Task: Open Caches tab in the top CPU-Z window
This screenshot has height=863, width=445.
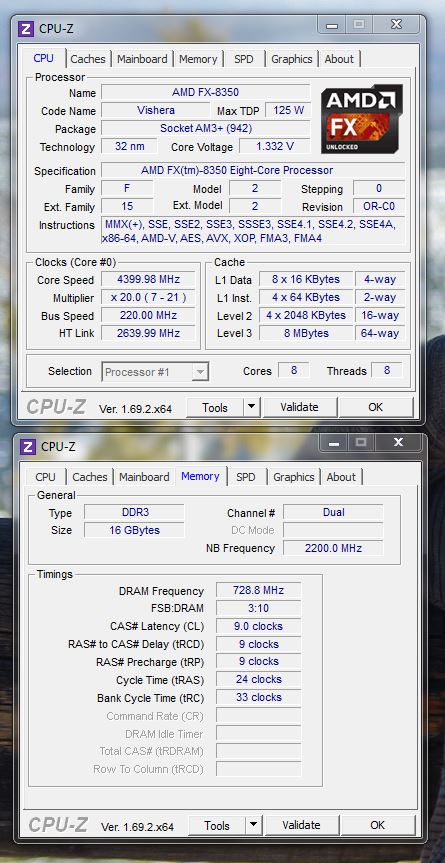Action: coord(88,59)
